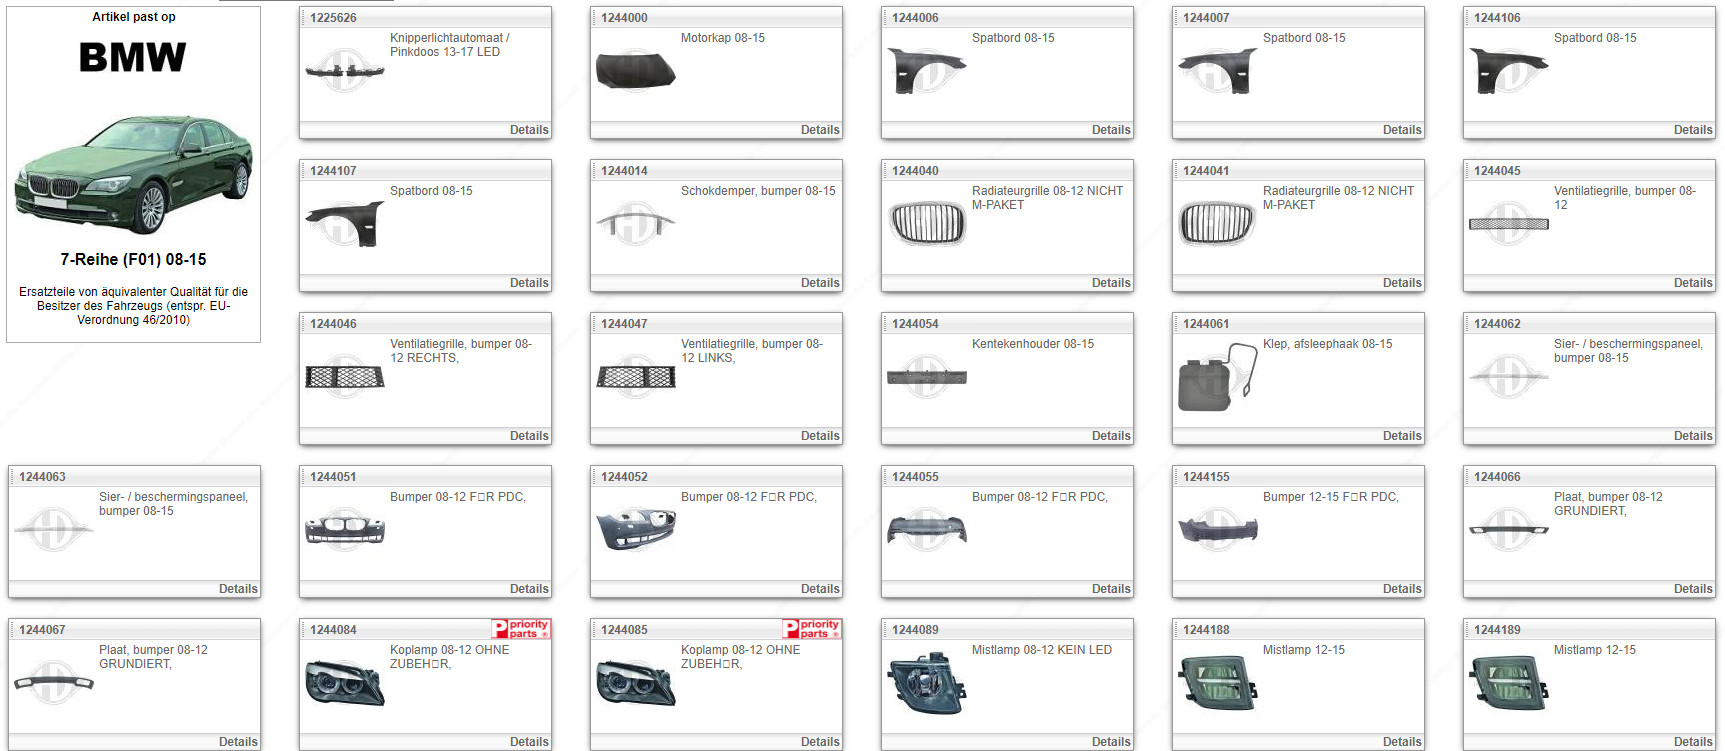
Task: Click the Motorkap hood thumbnail 1244000
Action: pos(636,71)
